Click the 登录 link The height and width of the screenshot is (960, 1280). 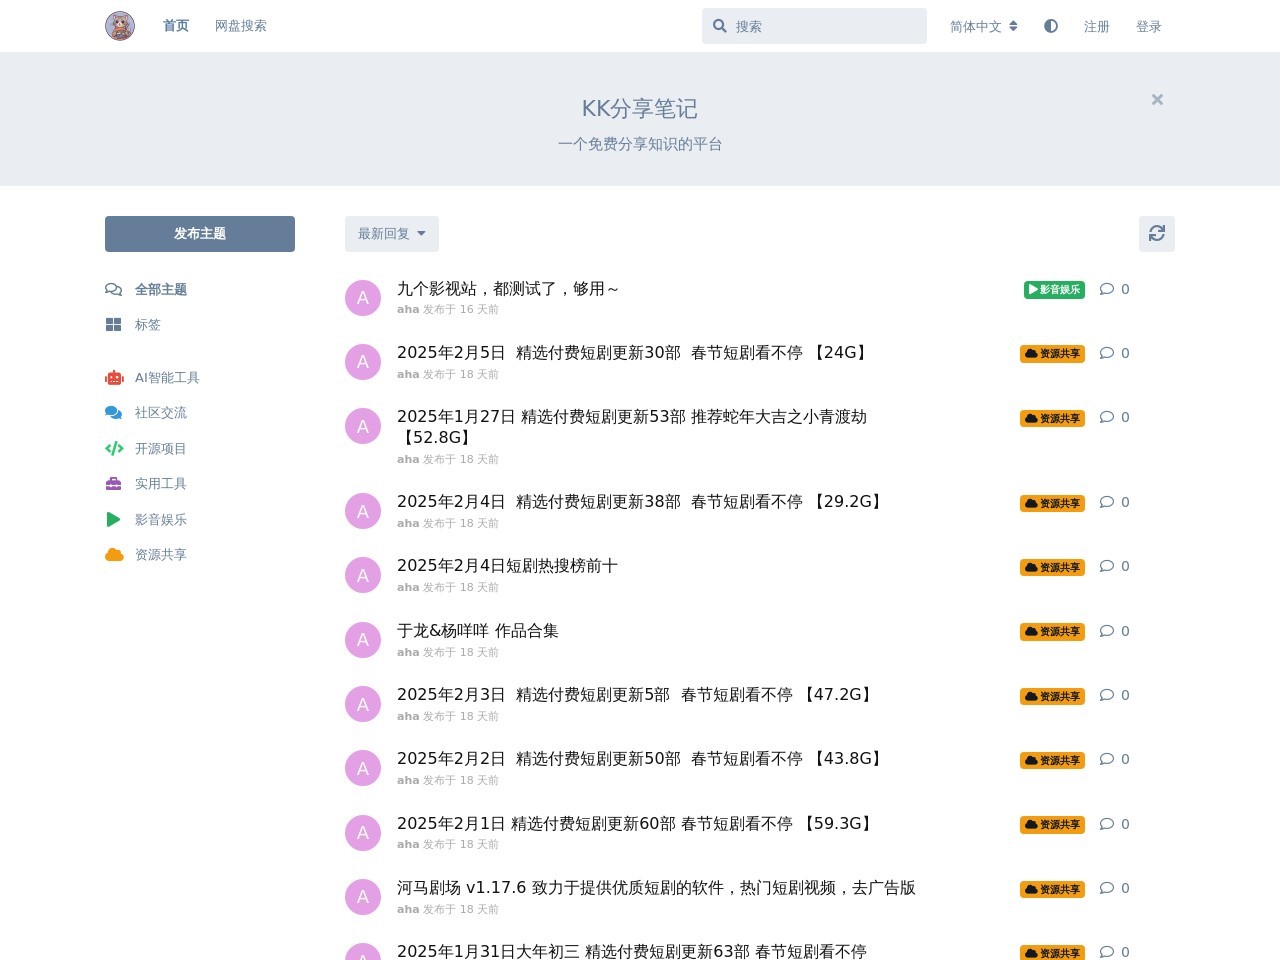point(1149,26)
